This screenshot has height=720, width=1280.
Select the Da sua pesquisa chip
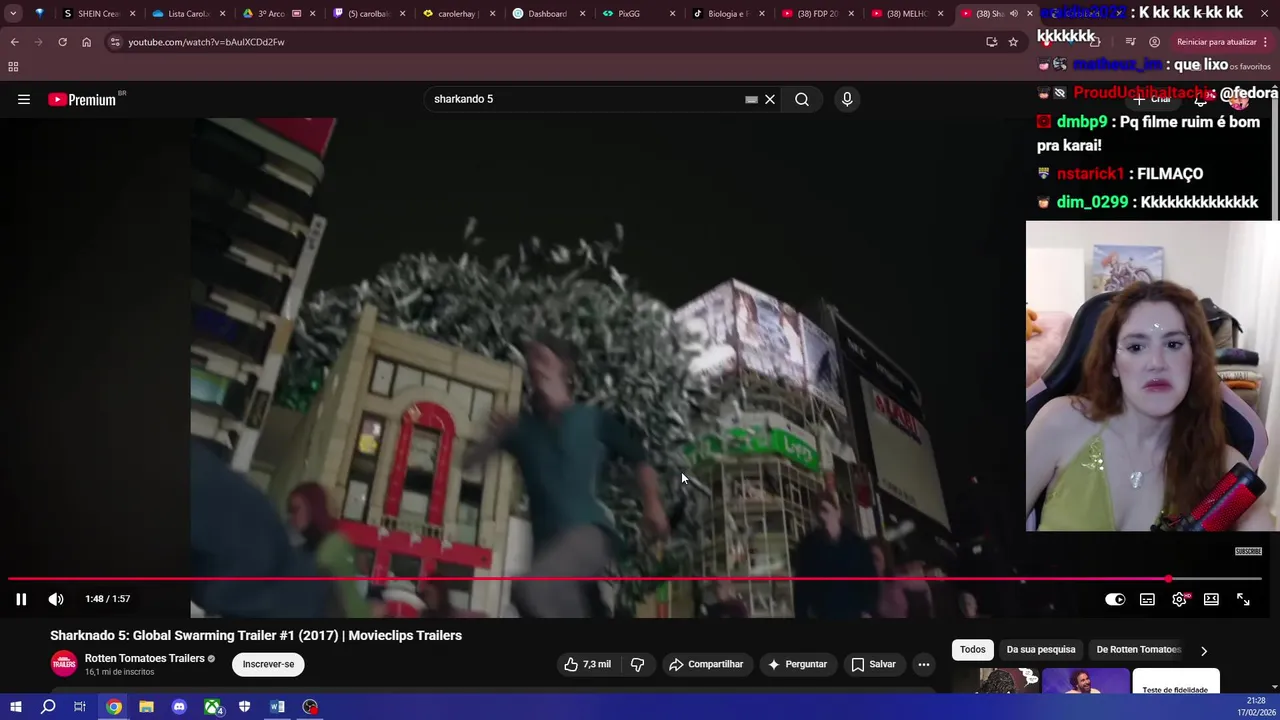[x=1041, y=649]
